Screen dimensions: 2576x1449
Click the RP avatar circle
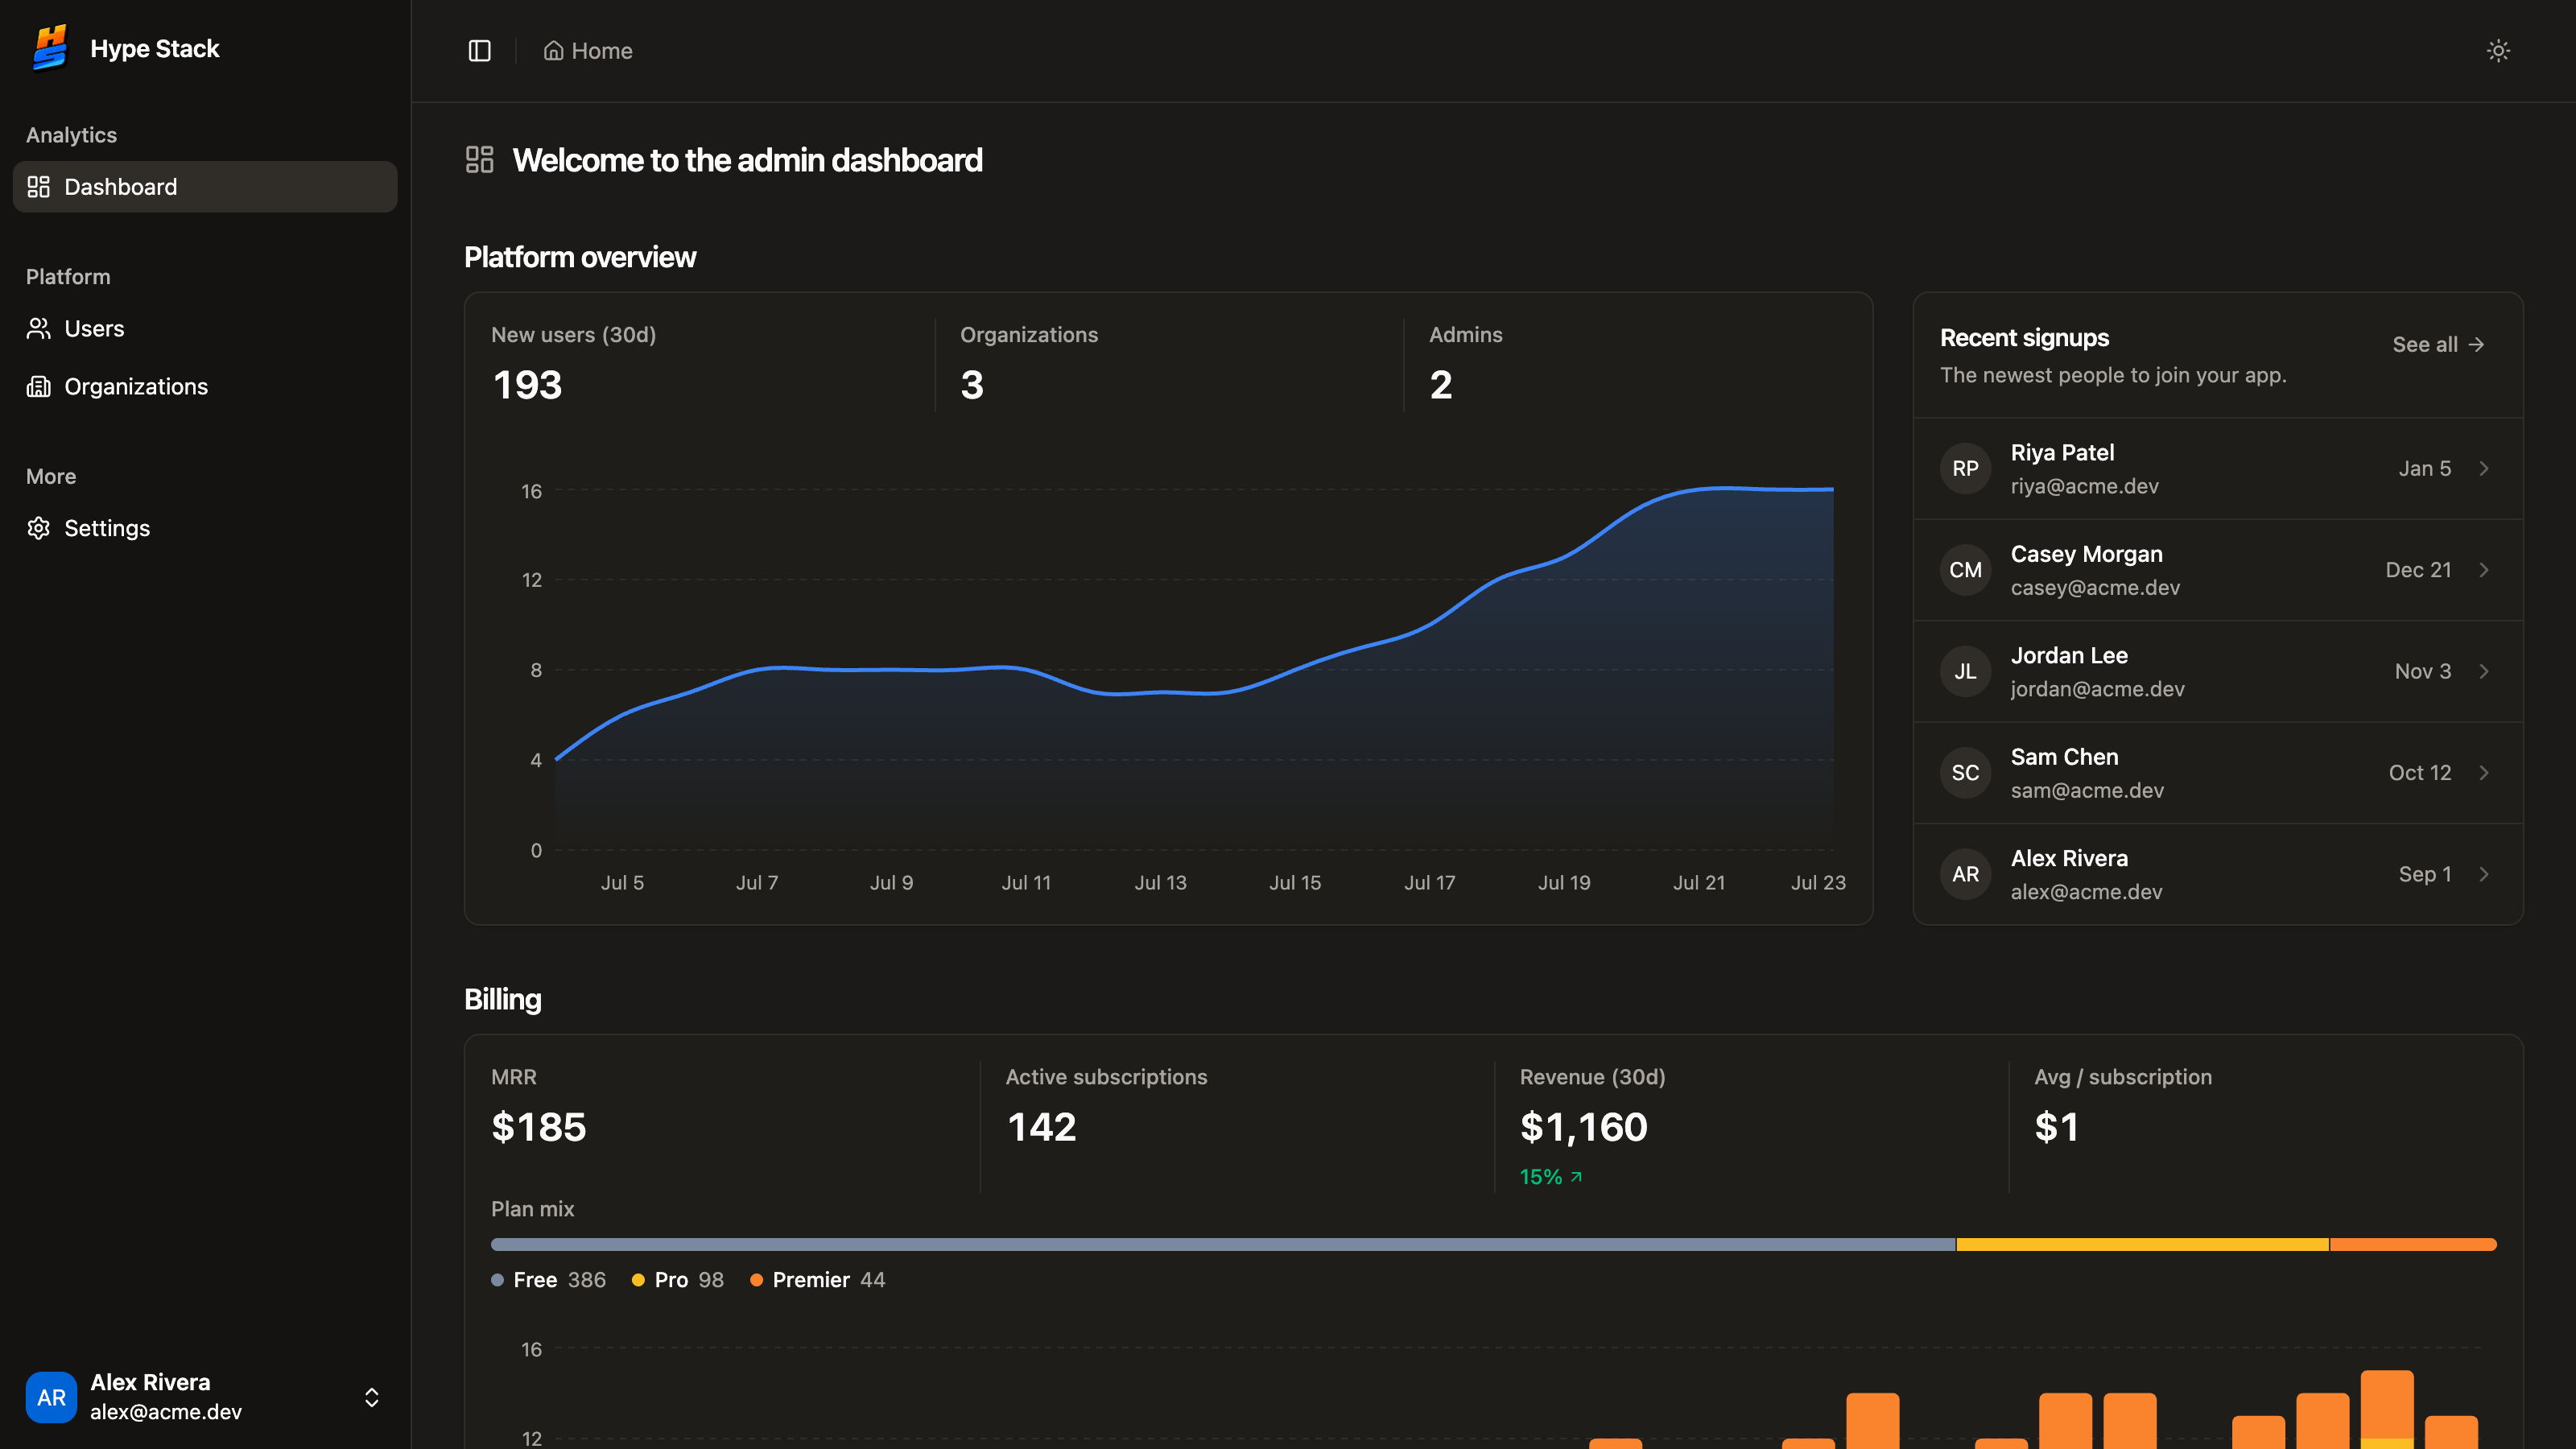coord(1965,469)
